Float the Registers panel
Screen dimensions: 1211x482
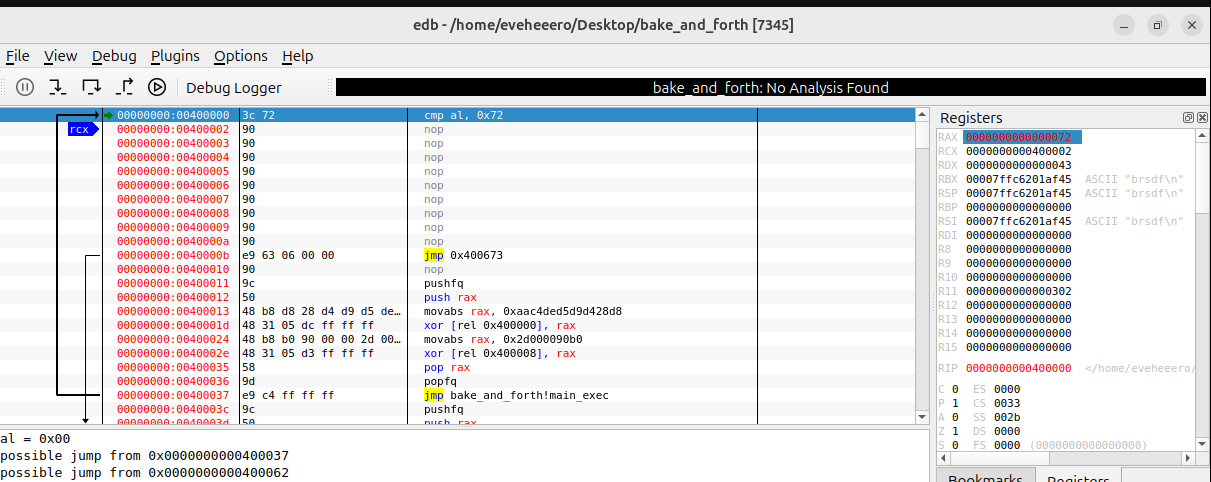point(1188,117)
